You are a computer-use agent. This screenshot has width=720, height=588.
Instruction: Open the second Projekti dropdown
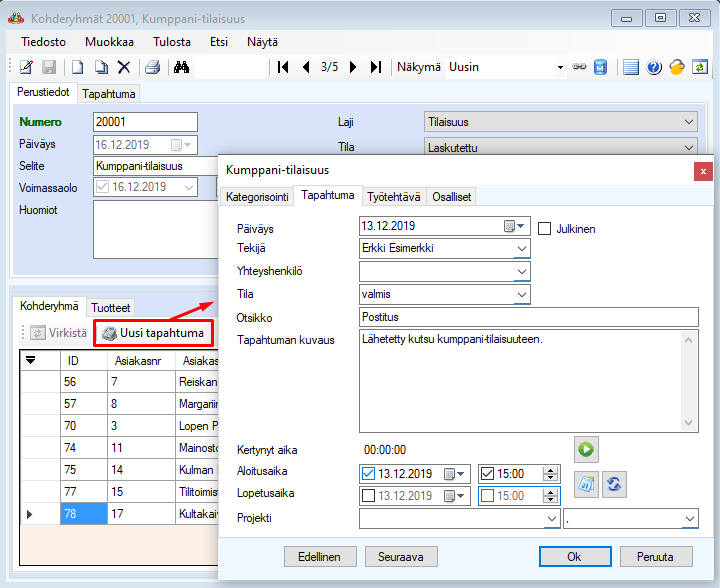tap(690, 519)
